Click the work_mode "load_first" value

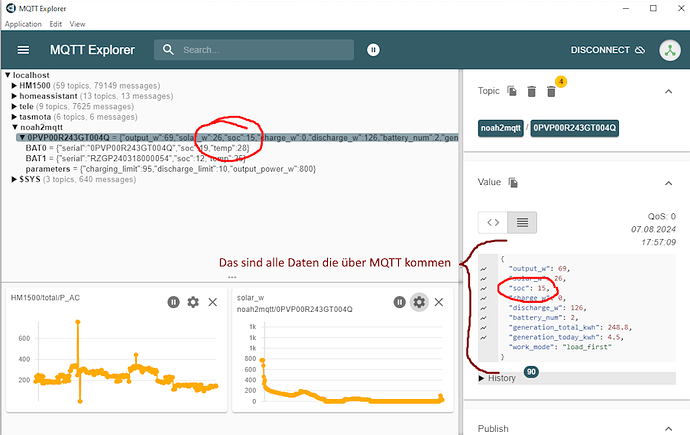click(587, 347)
